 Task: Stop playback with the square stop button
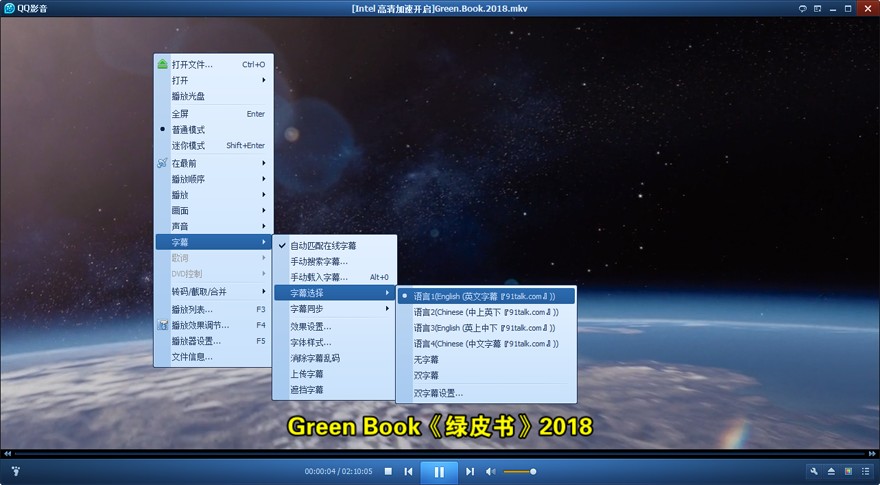(388, 472)
